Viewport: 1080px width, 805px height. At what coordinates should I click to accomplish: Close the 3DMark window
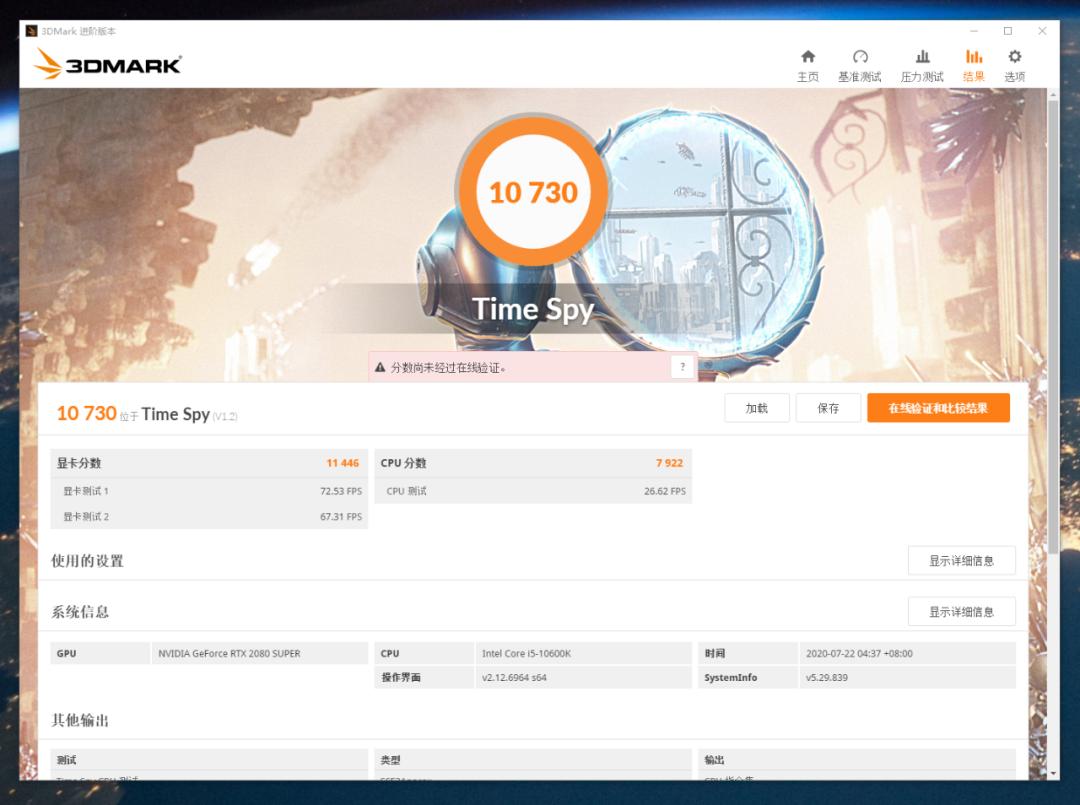click(1042, 31)
